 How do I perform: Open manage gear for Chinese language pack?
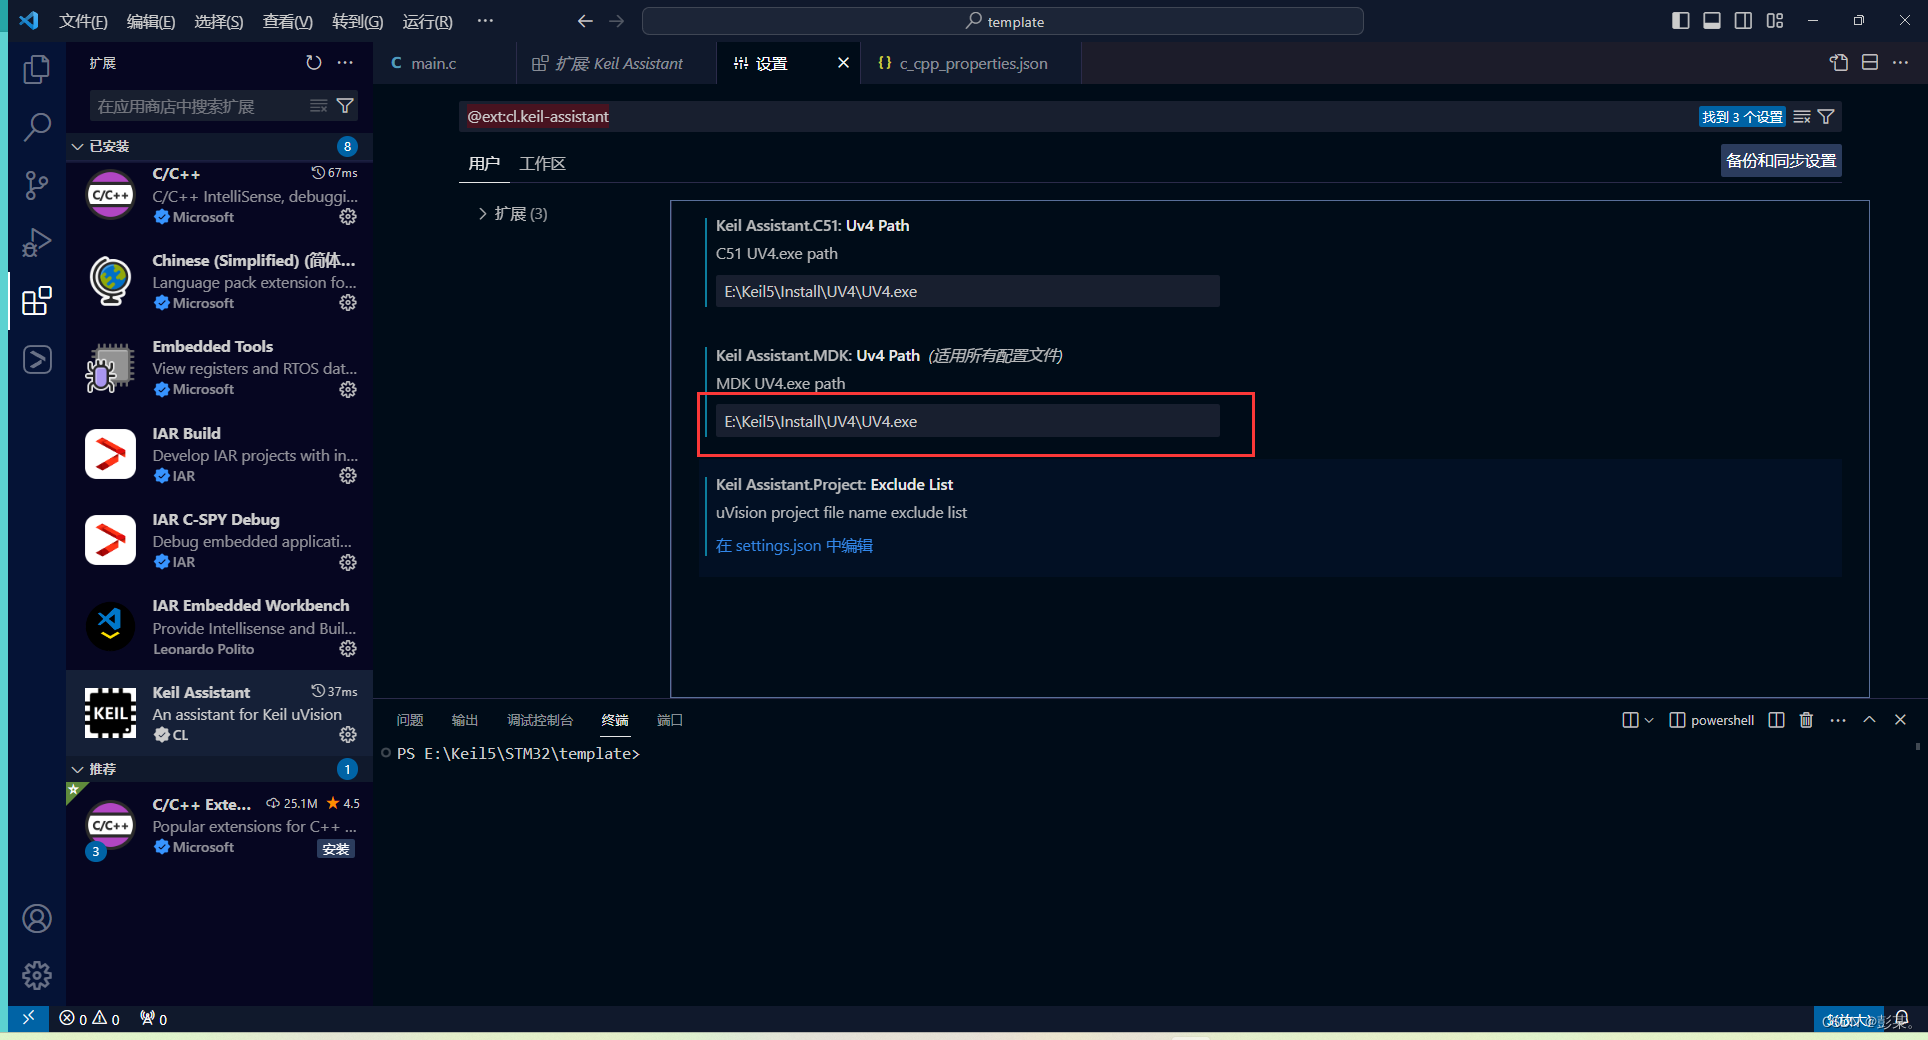(x=348, y=302)
